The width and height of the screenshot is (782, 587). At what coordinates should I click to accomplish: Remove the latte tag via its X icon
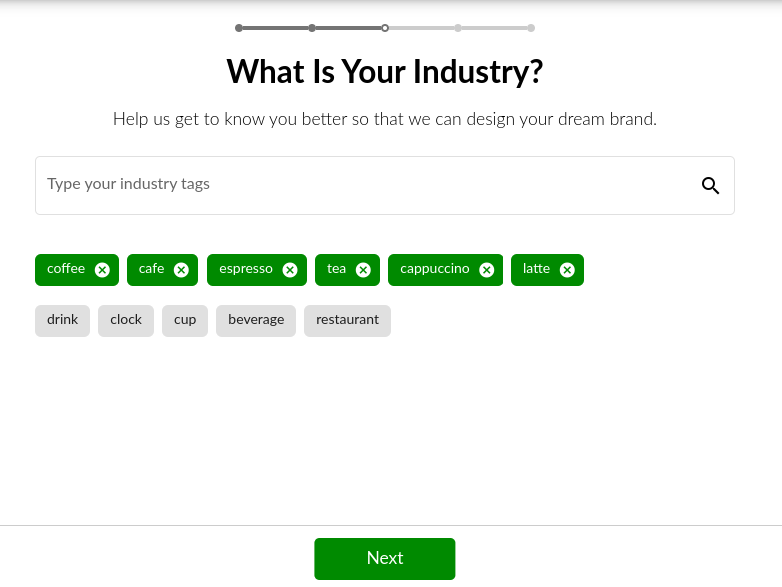tap(567, 270)
